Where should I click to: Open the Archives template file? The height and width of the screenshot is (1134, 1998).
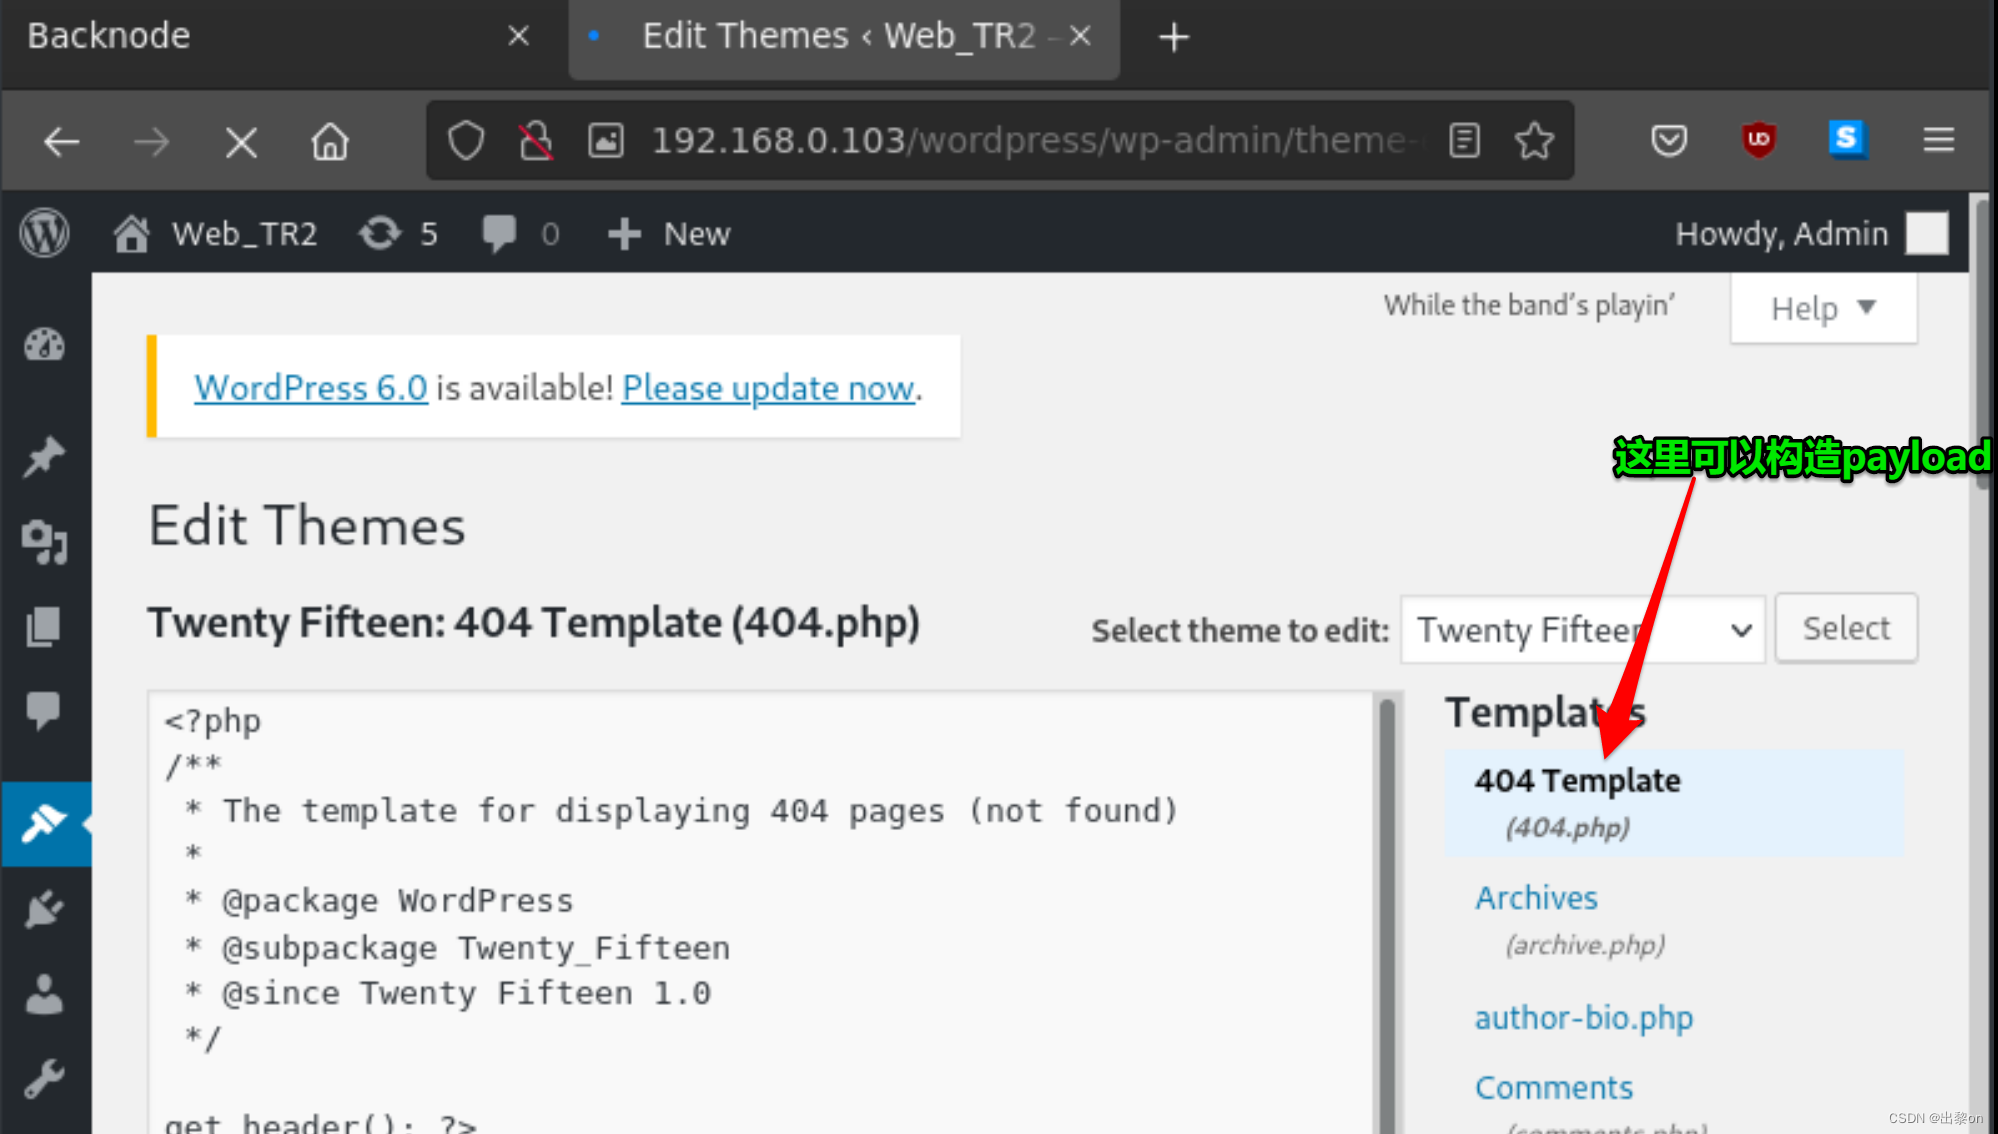(x=1536, y=898)
